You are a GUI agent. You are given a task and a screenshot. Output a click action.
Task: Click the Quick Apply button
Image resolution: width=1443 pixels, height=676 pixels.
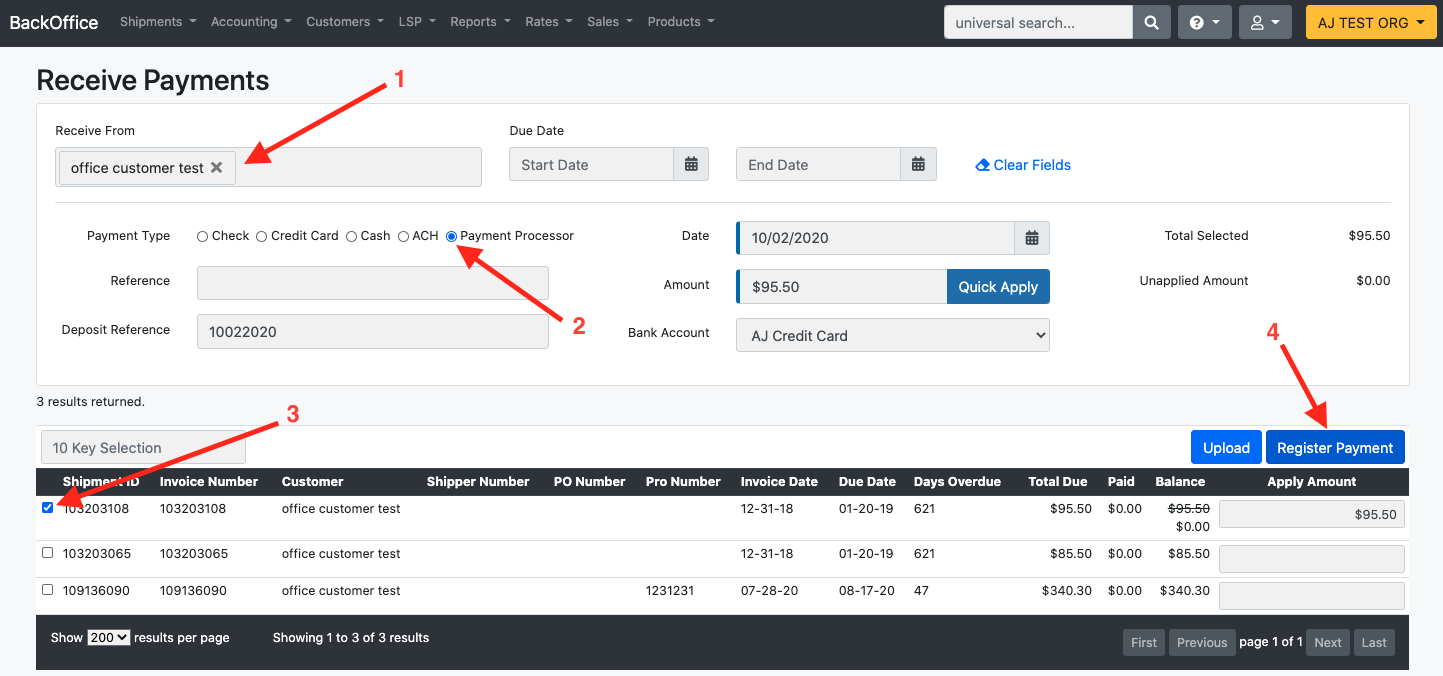click(x=997, y=286)
